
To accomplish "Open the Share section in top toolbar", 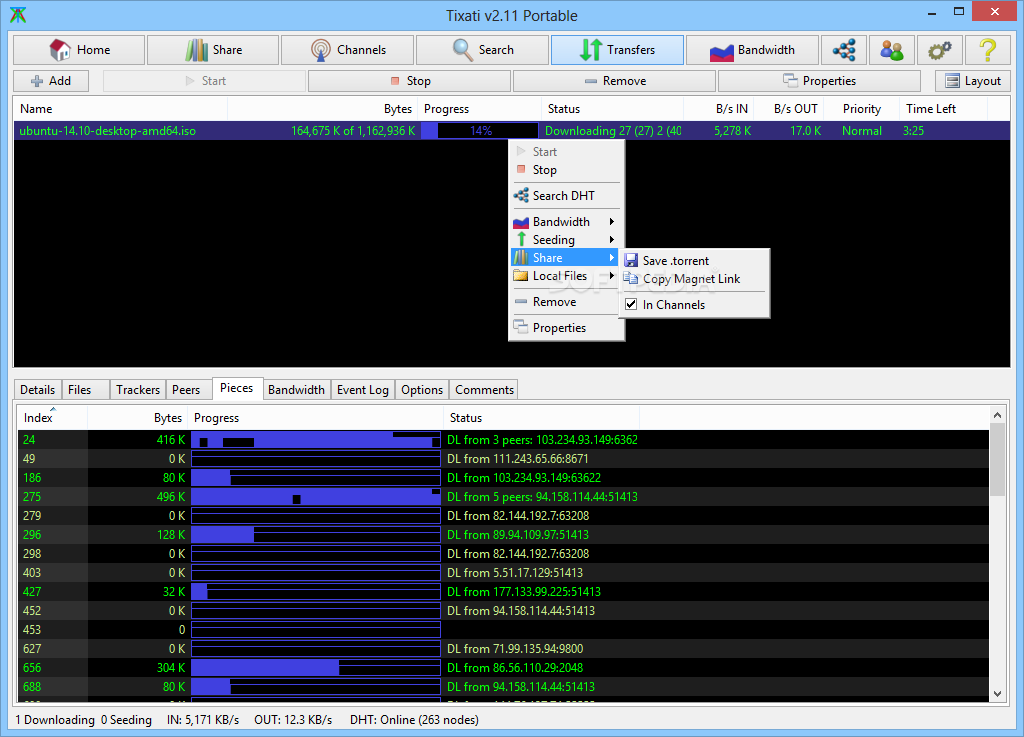I will 213,50.
